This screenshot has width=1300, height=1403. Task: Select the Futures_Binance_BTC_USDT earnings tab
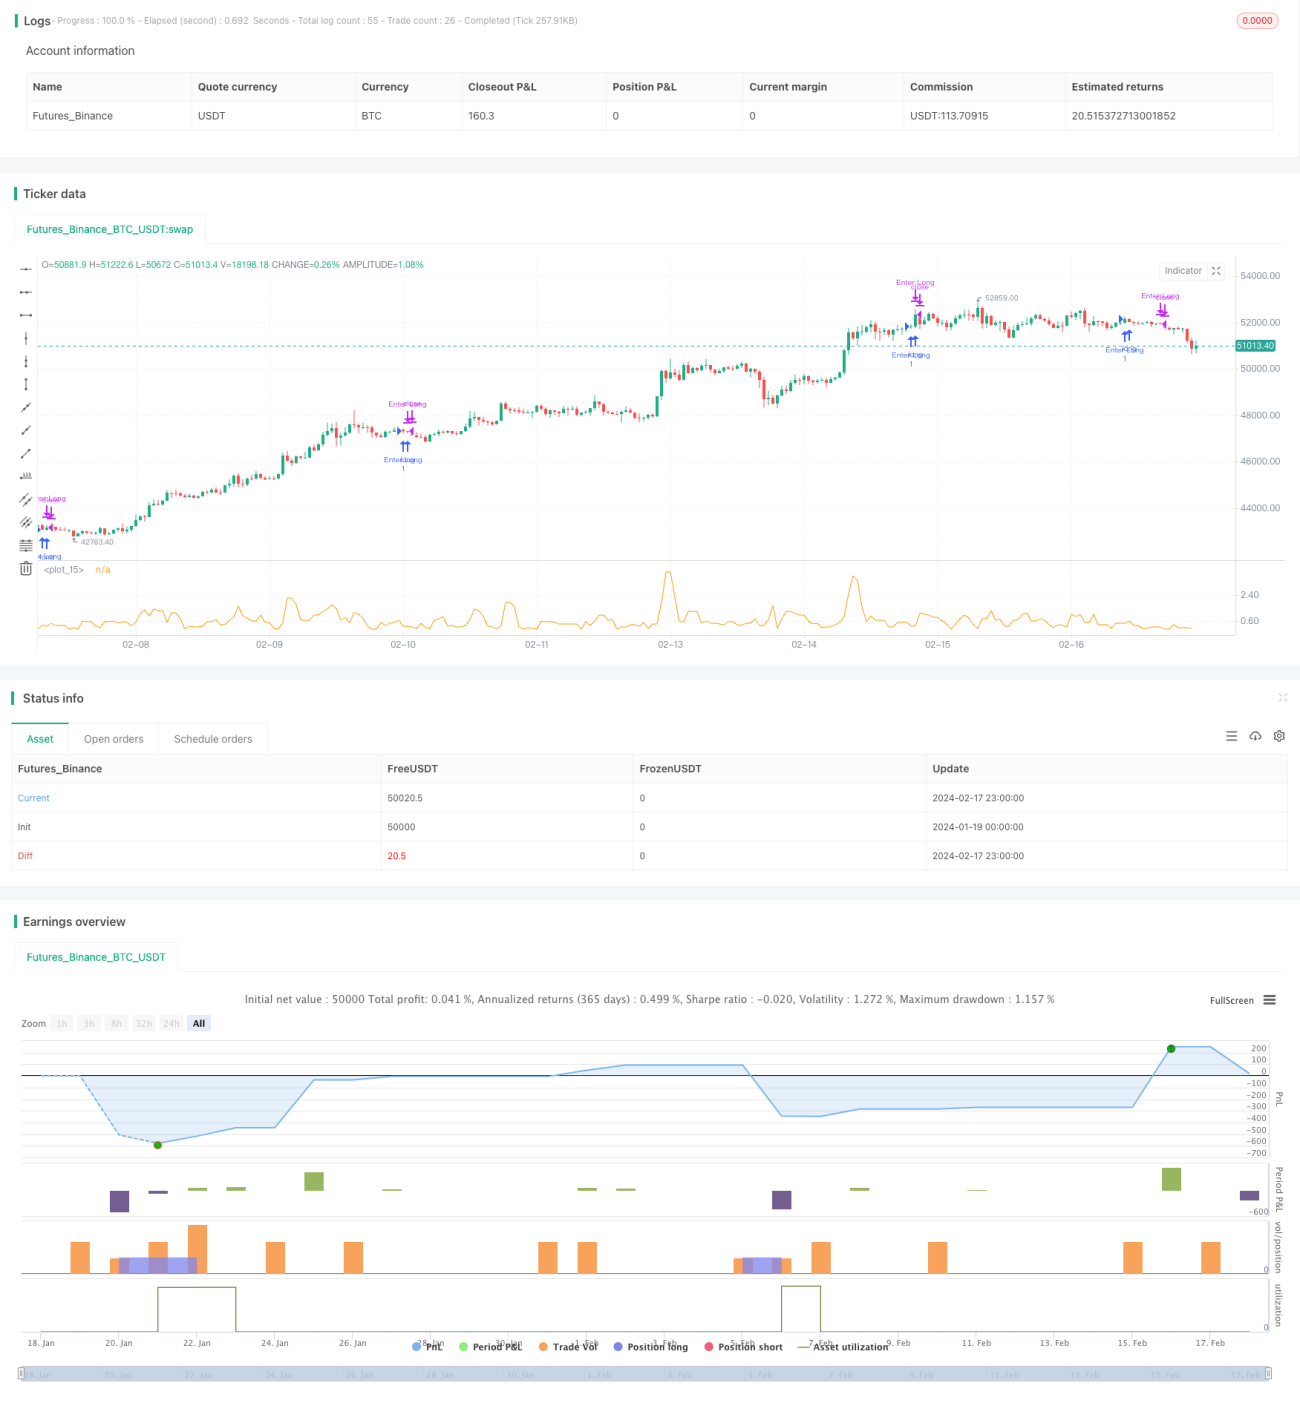[x=96, y=957]
